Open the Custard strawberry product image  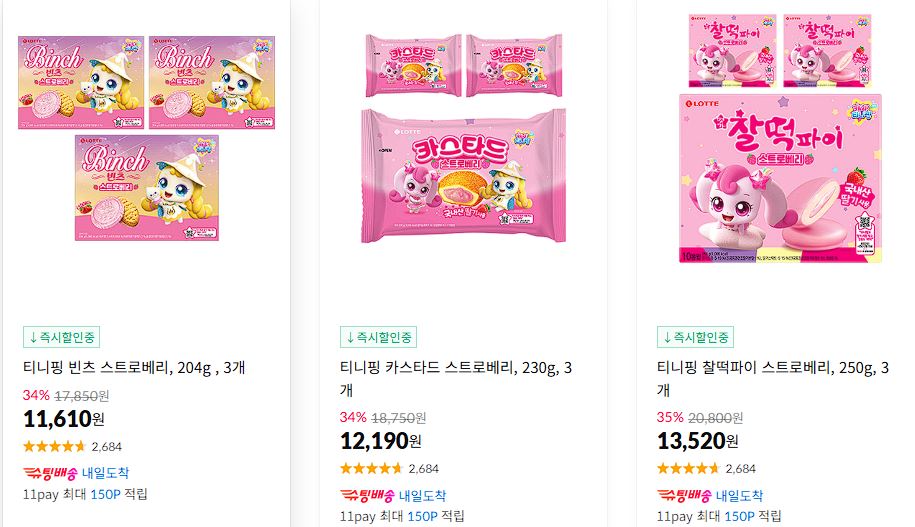click(x=463, y=138)
